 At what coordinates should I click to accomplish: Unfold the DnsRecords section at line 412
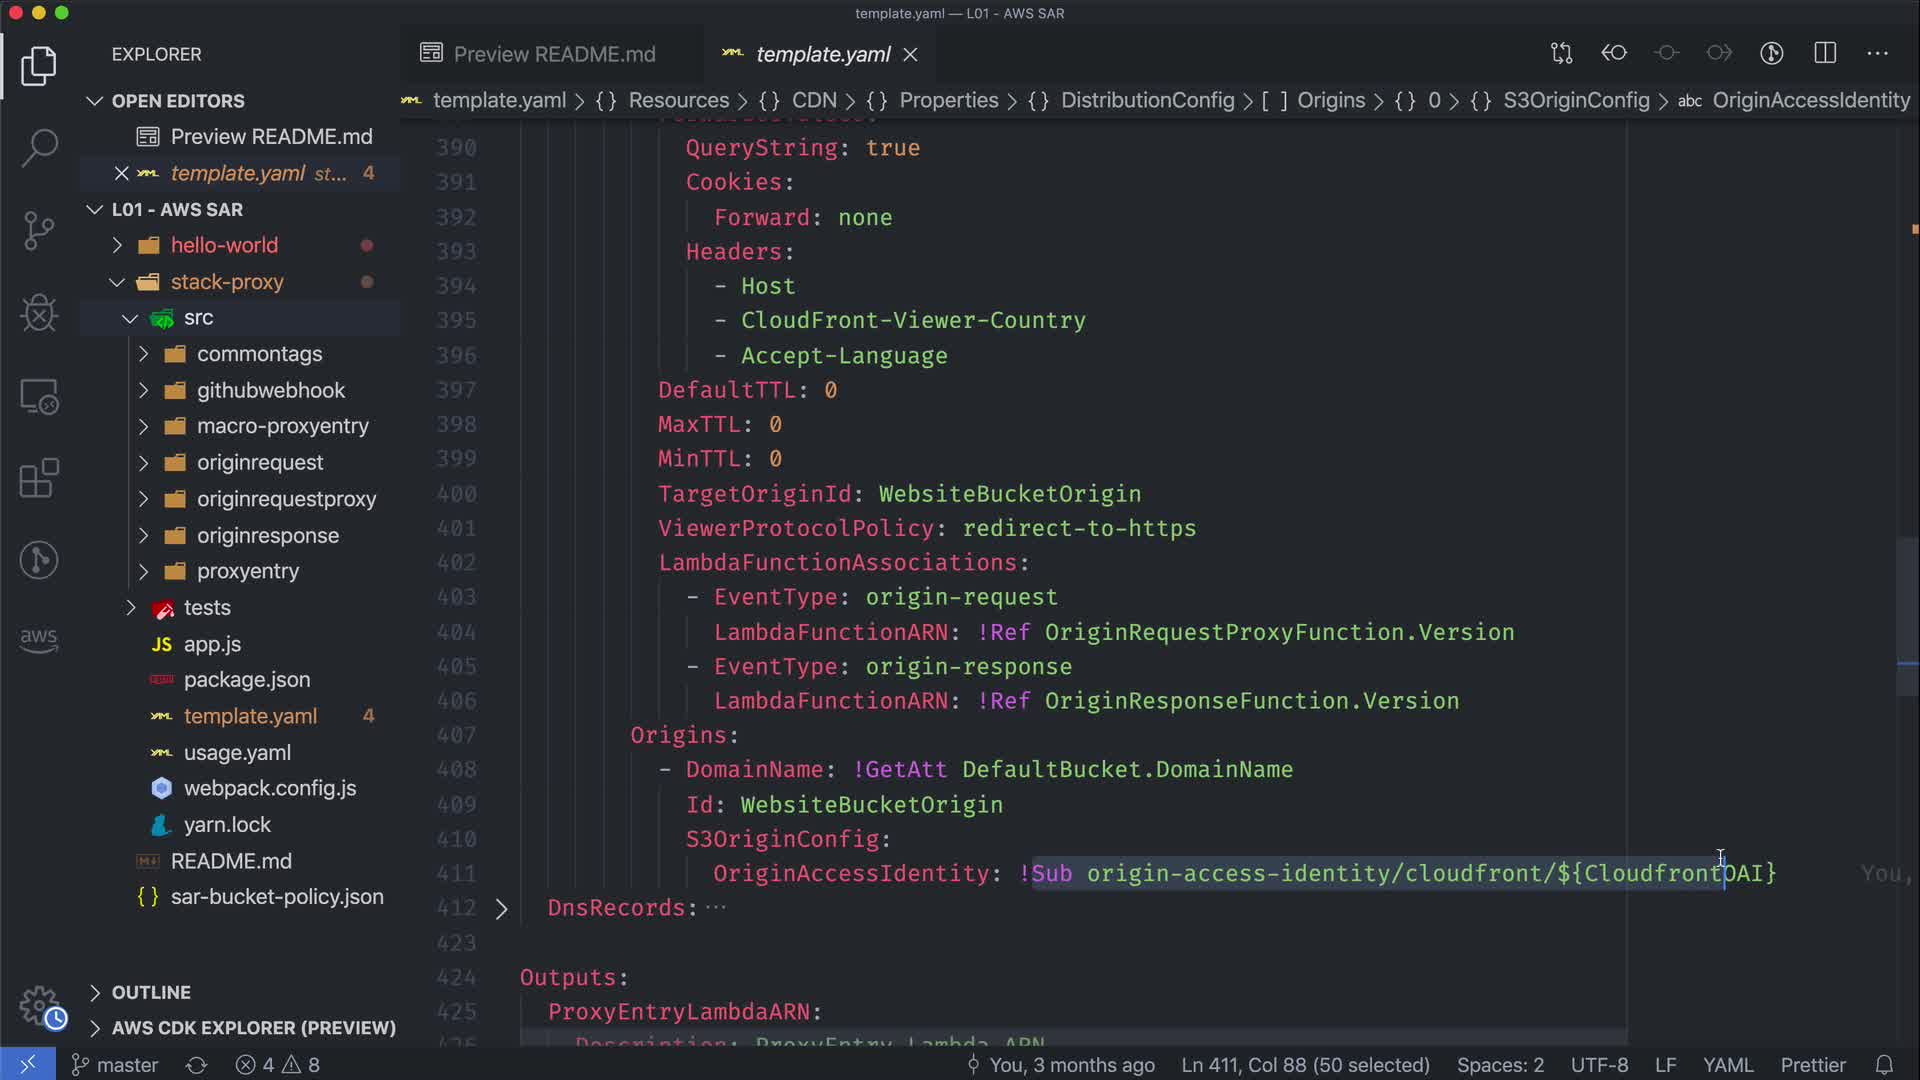point(502,909)
